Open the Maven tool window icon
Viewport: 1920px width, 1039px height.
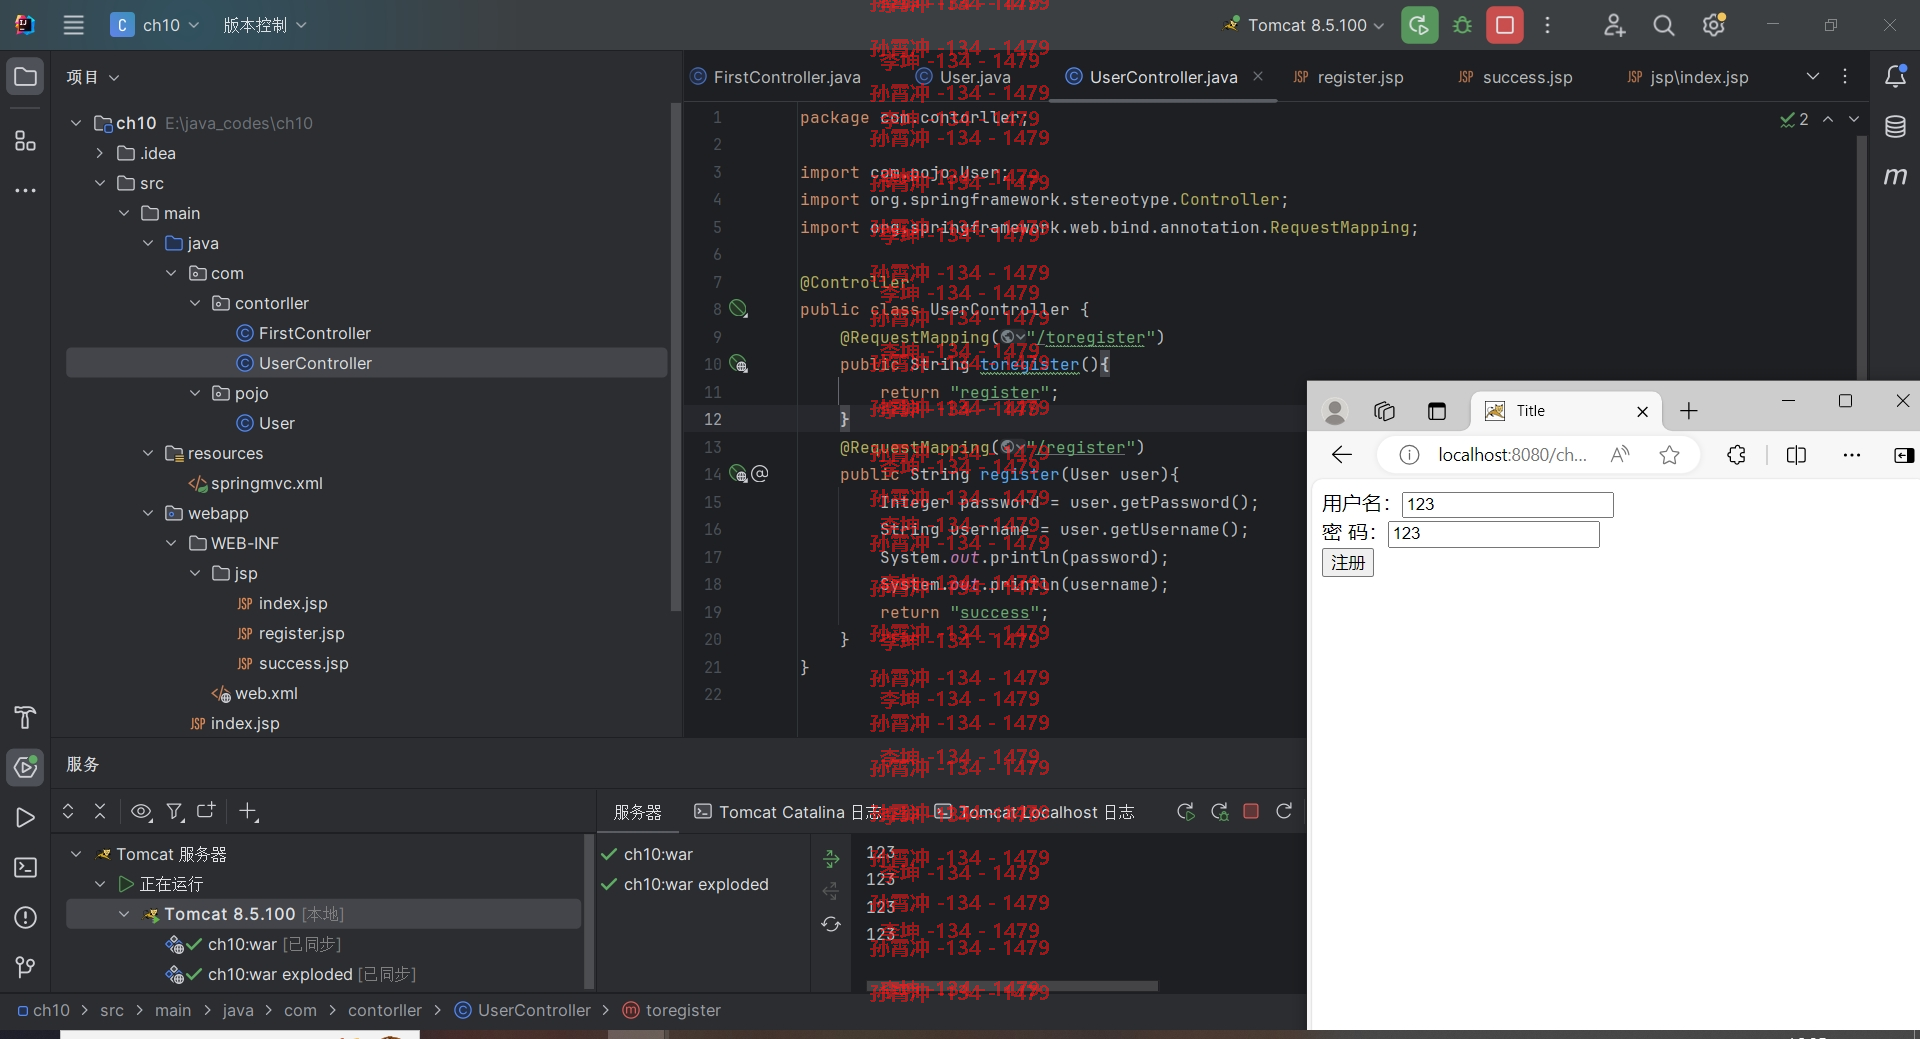click(1895, 176)
